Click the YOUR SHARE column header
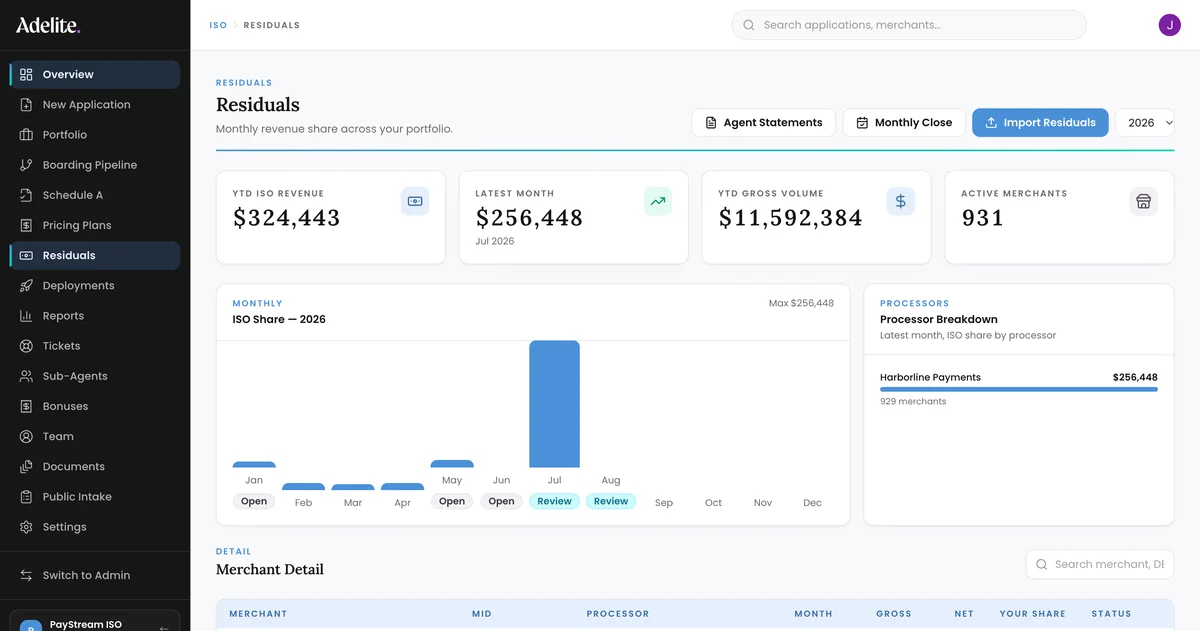This screenshot has width=1200, height=631. tap(1033, 614)
